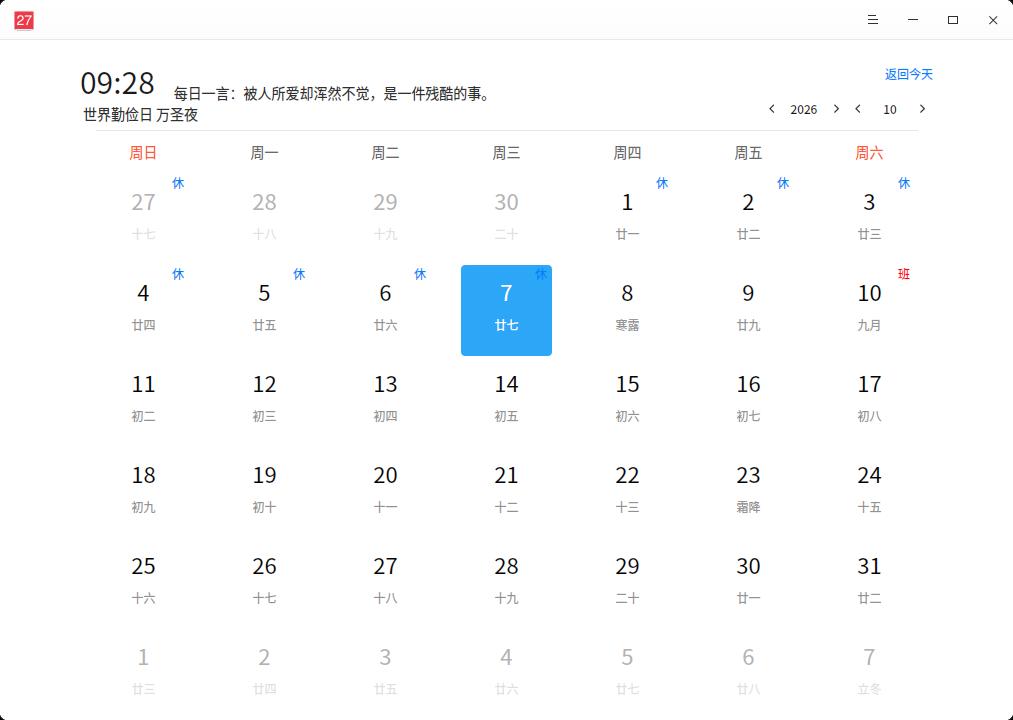Select October 8 marked 寒露
The image size is (1013, 720).
627,310
